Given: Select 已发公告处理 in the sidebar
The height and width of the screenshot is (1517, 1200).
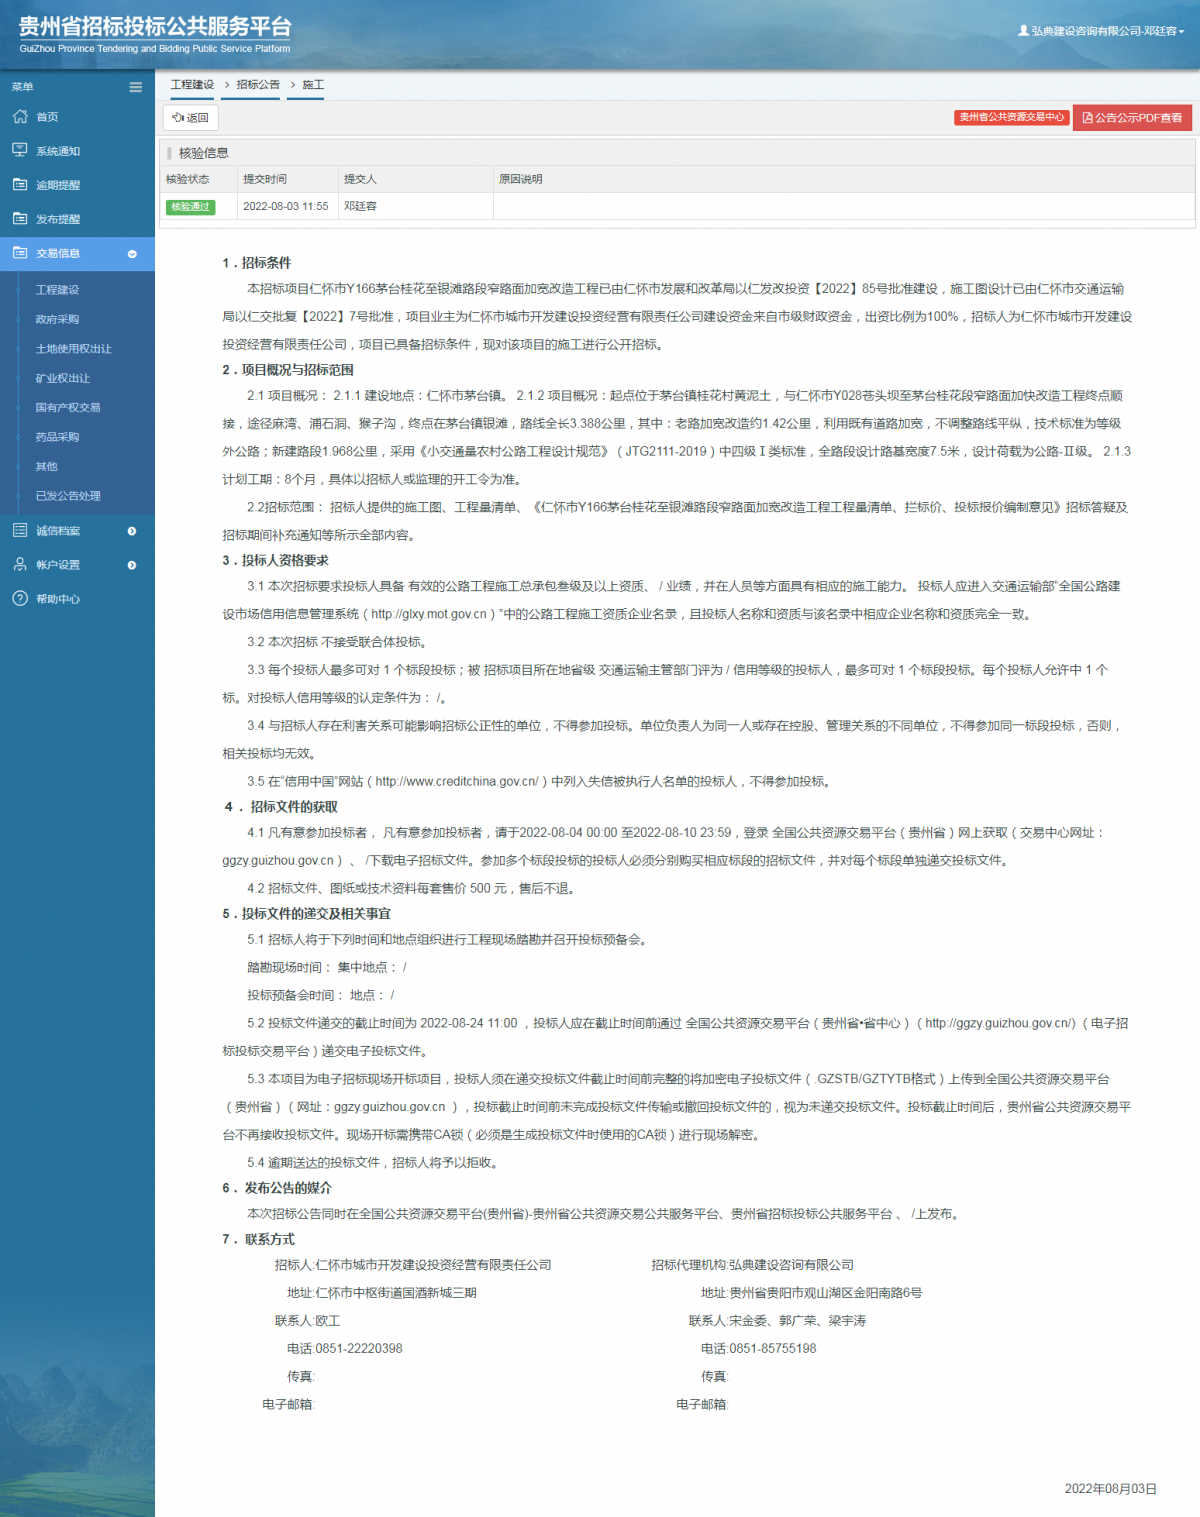Looking at the screenshot, I should coord(70,496).
